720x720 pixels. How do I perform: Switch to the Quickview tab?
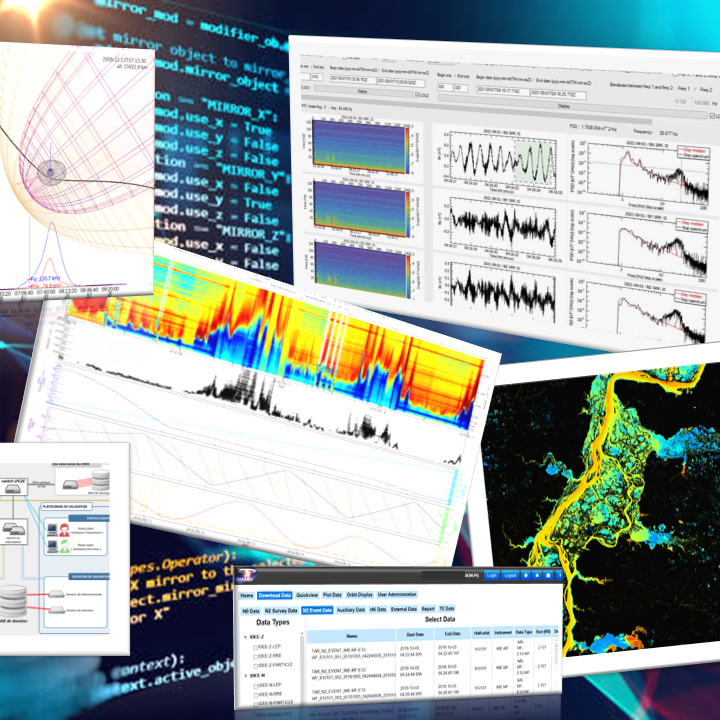tap(307, 595)
